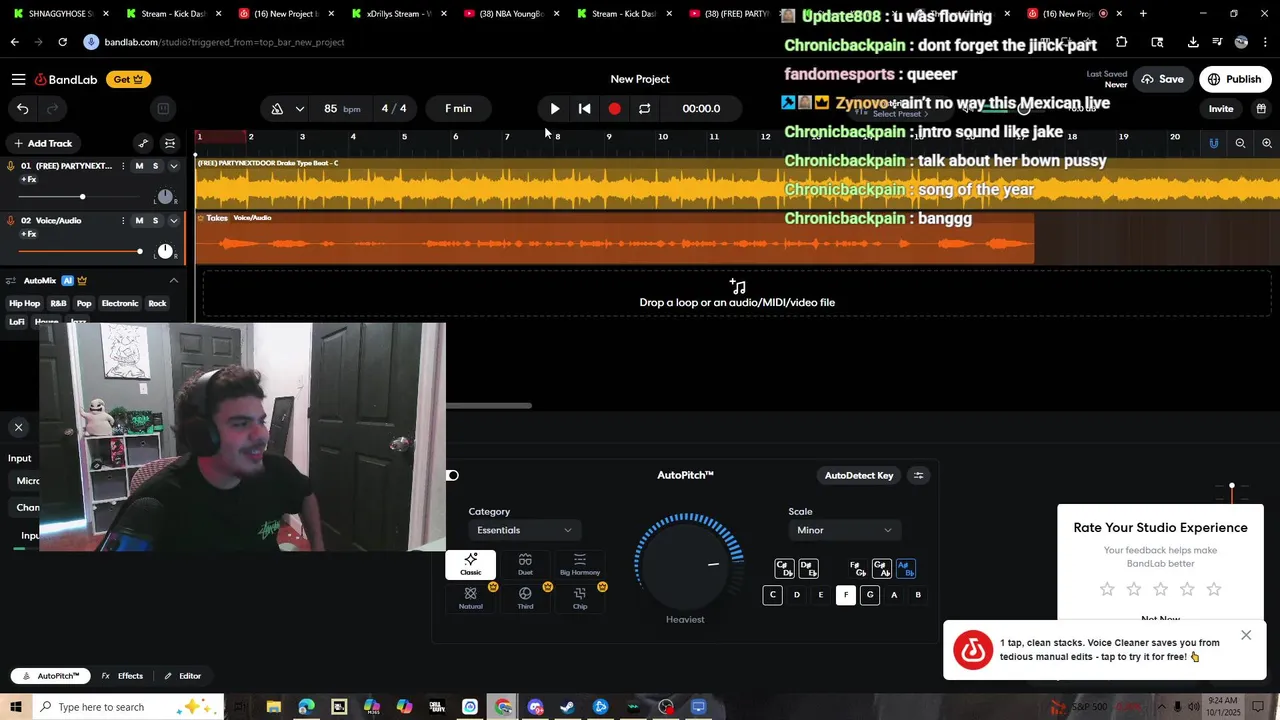Click the track height adjust icon
Image resolution: width=1280 pixels, height=720 pixels.
pos(169,143)
